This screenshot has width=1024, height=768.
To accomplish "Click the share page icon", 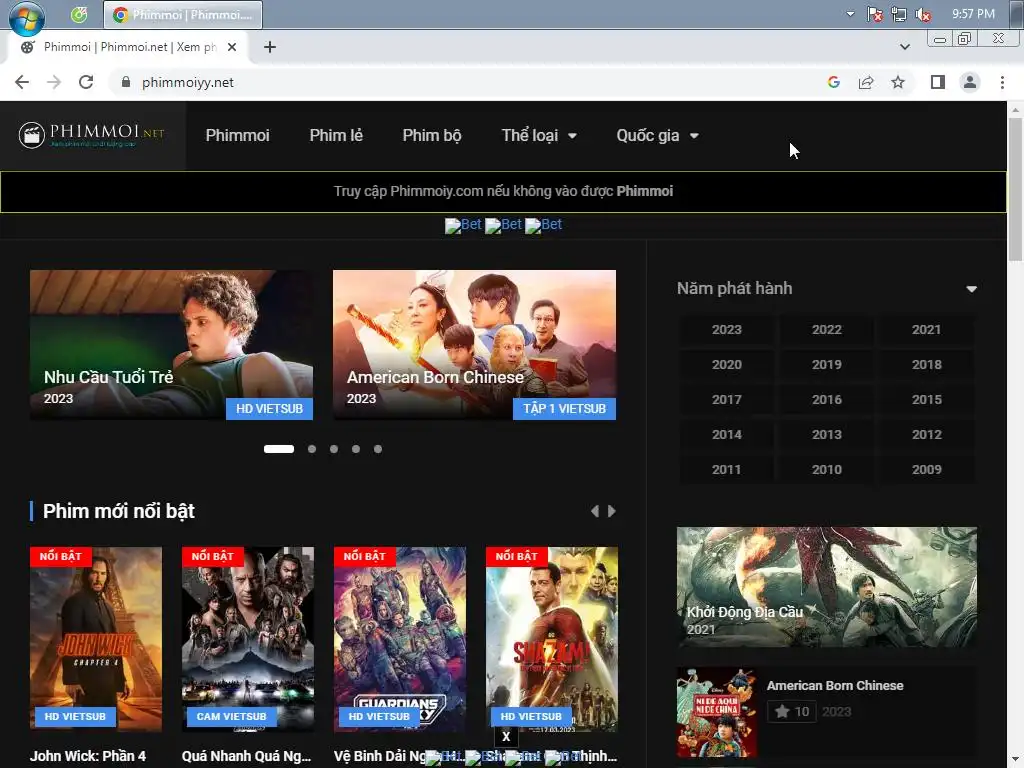I will 866,82.
